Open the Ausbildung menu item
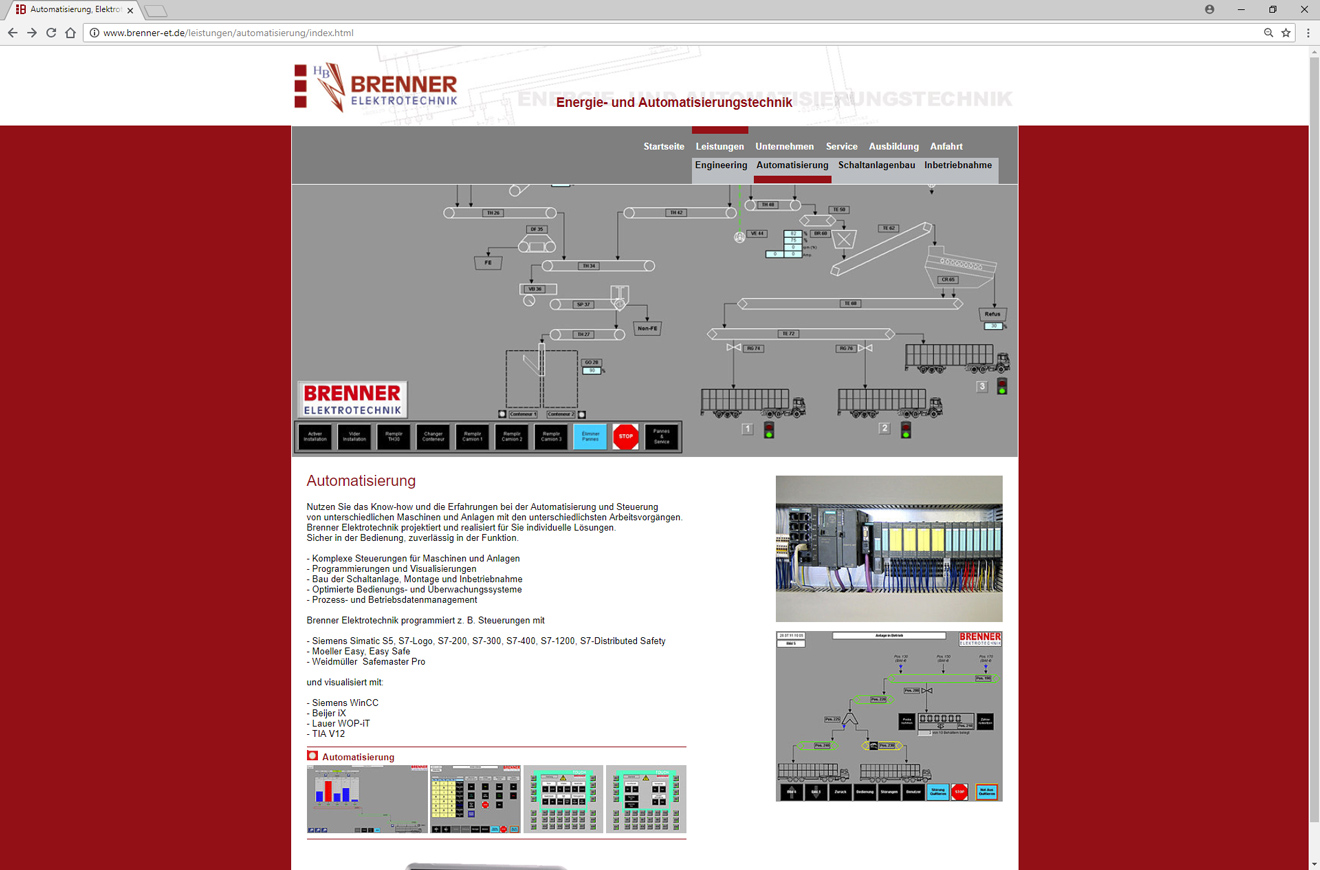1320x870 pixels. click(893, 147)
